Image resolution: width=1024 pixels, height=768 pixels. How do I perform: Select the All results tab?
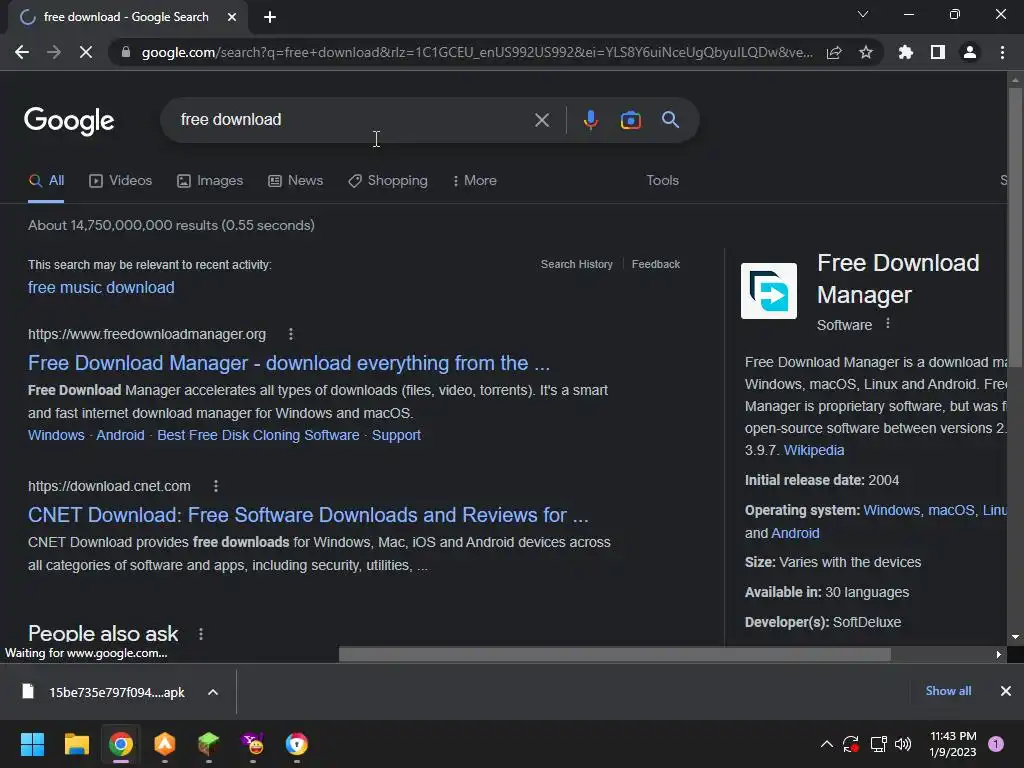46,181
